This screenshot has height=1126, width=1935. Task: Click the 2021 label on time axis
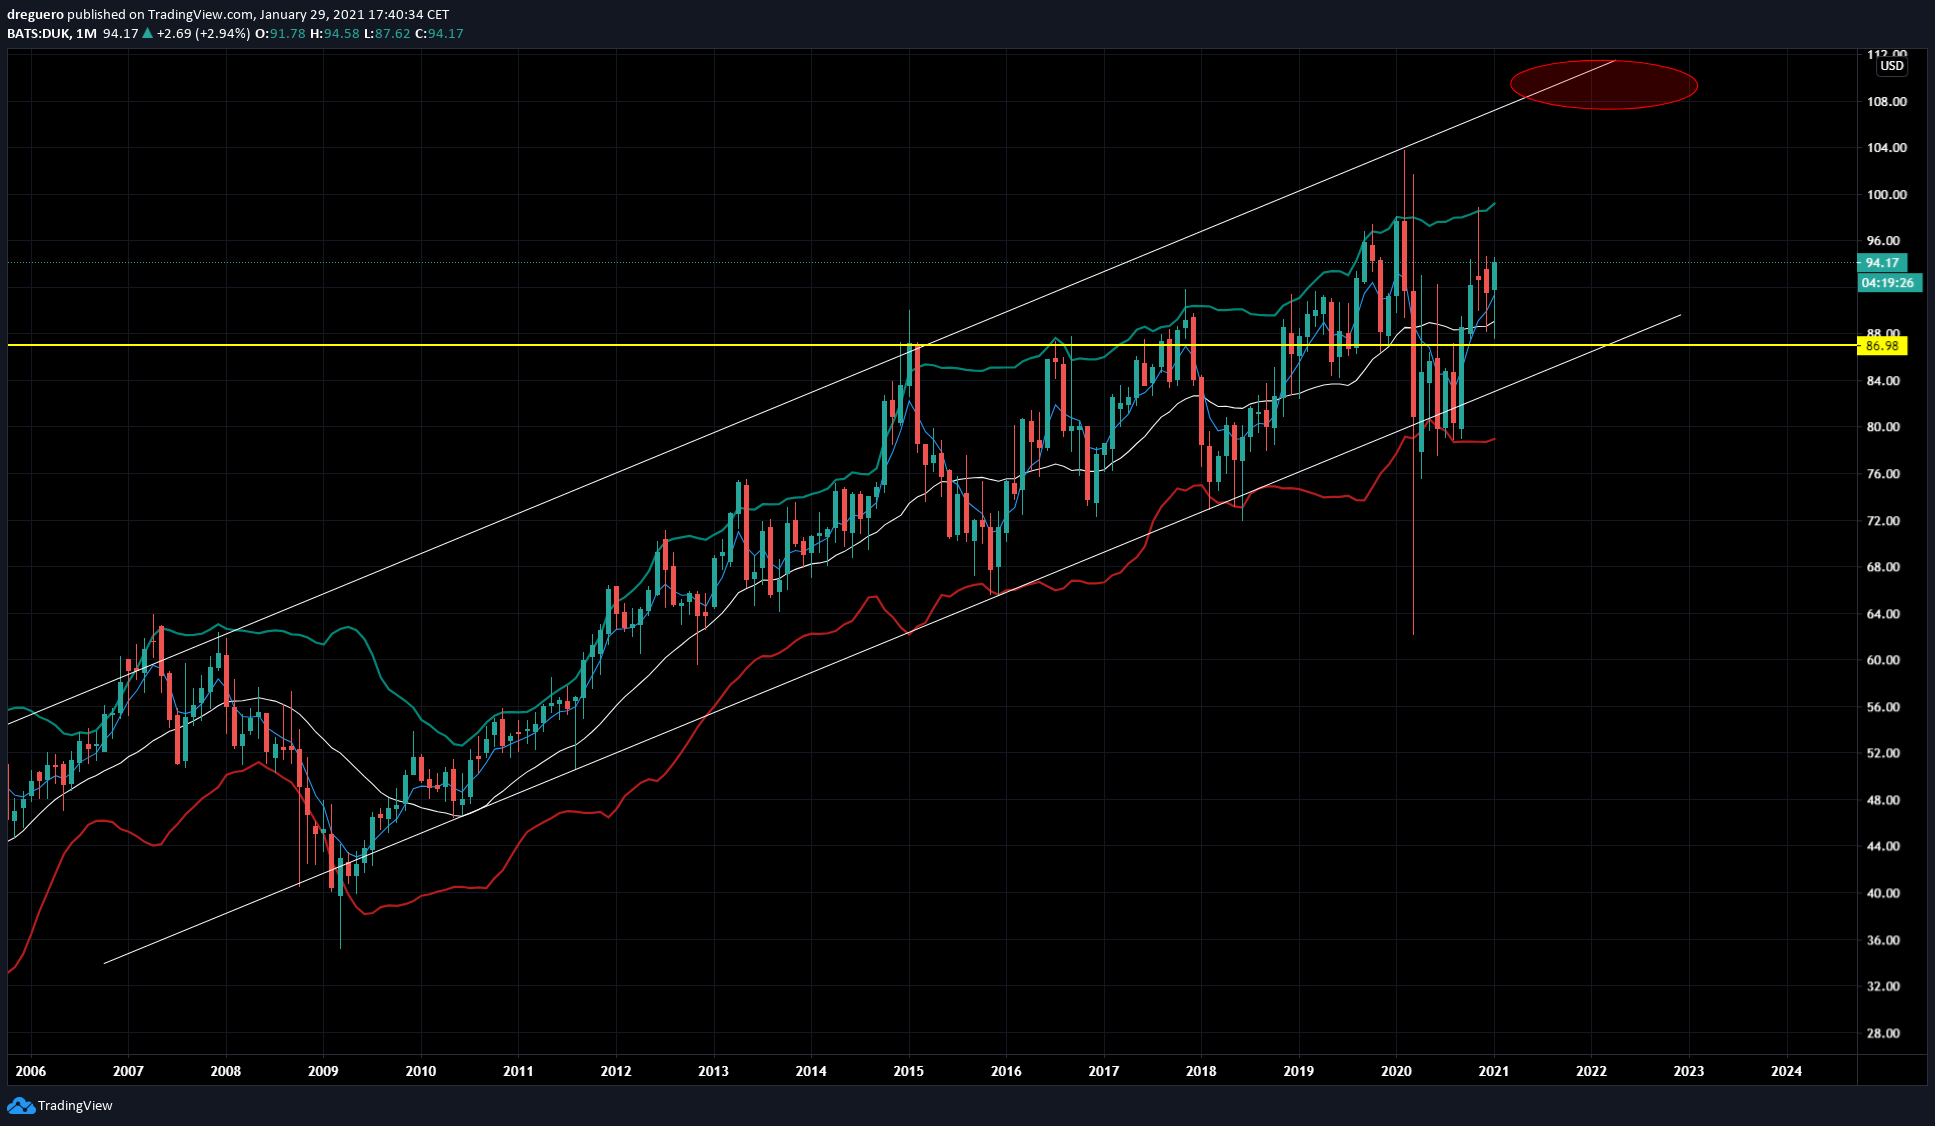click(x=1494, y=1071)
